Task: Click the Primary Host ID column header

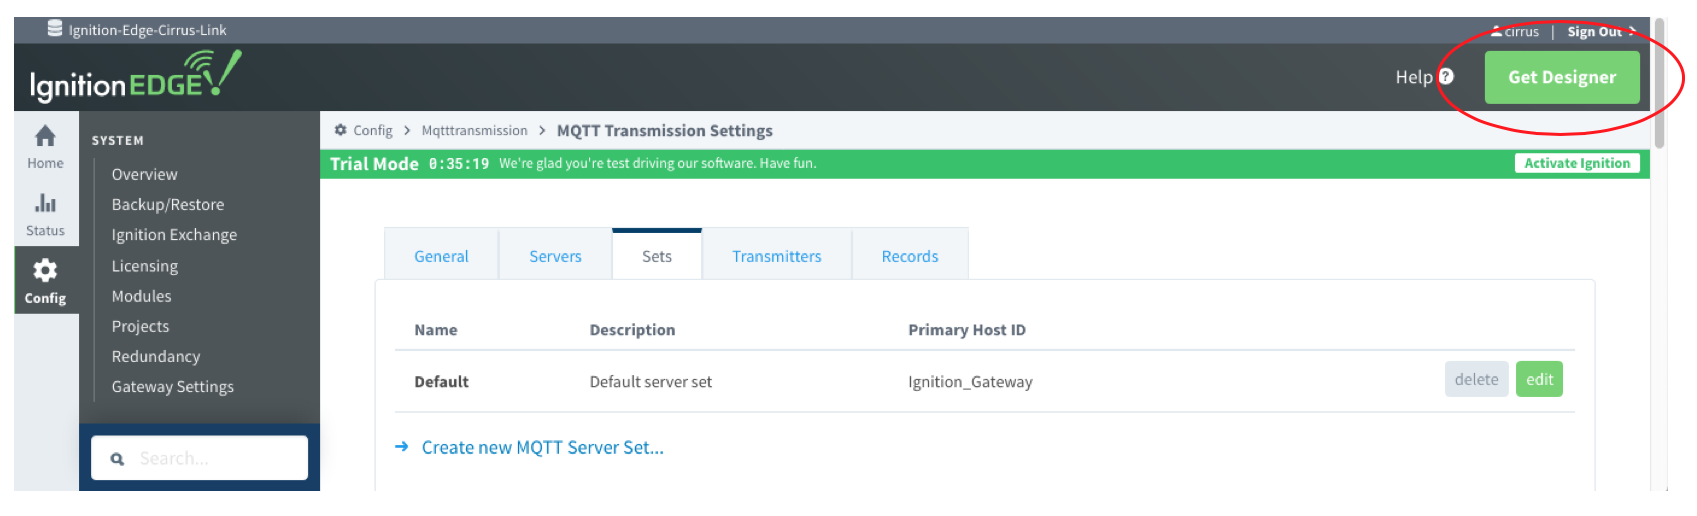Action: pos(967,329)
